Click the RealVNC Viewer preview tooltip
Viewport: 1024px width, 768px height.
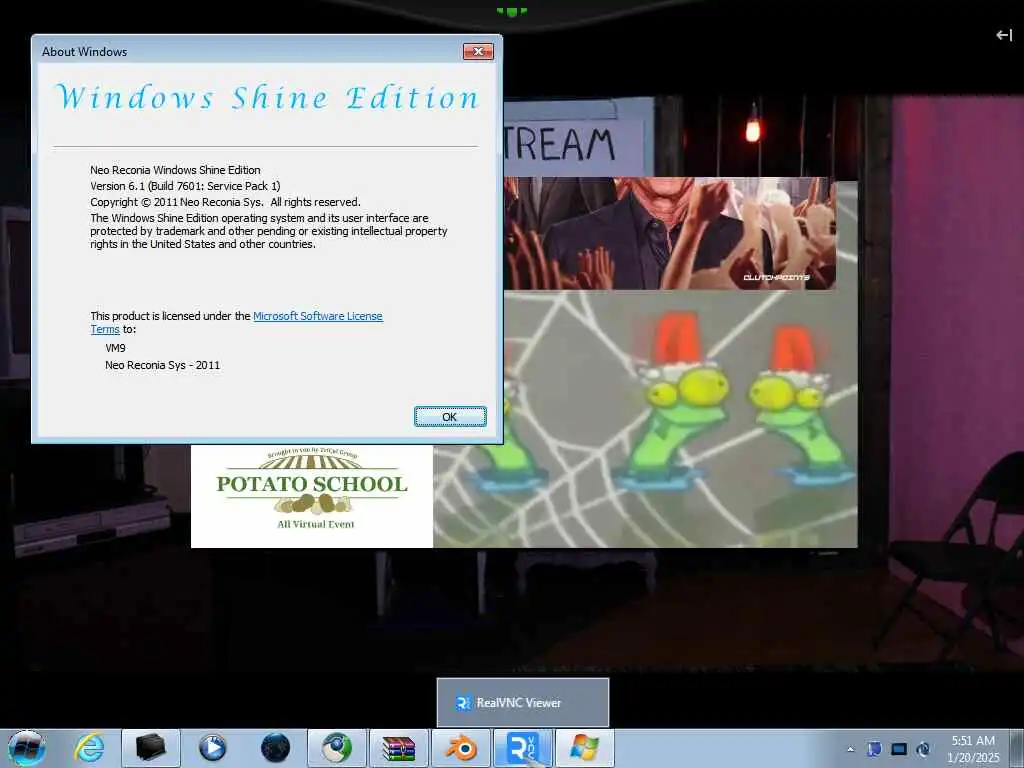coord(522,702)
